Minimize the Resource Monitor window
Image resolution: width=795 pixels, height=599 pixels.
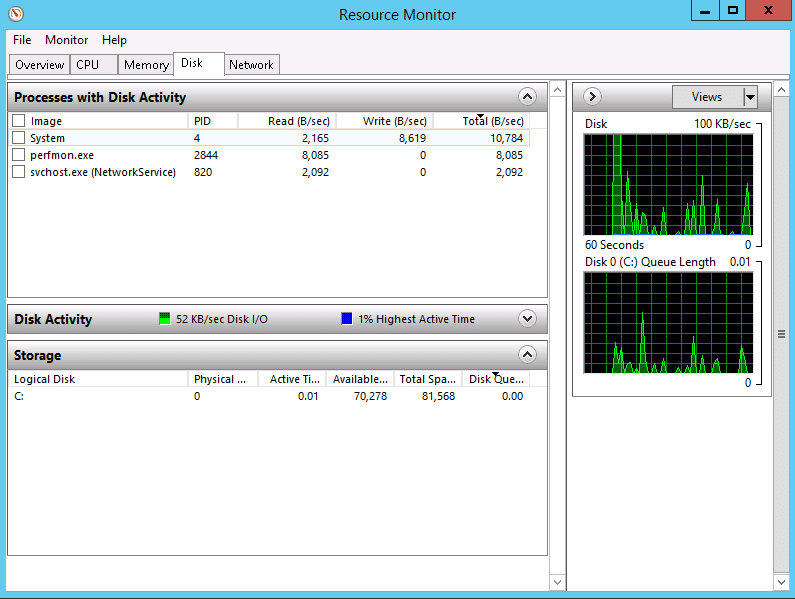tap(705, 11)
